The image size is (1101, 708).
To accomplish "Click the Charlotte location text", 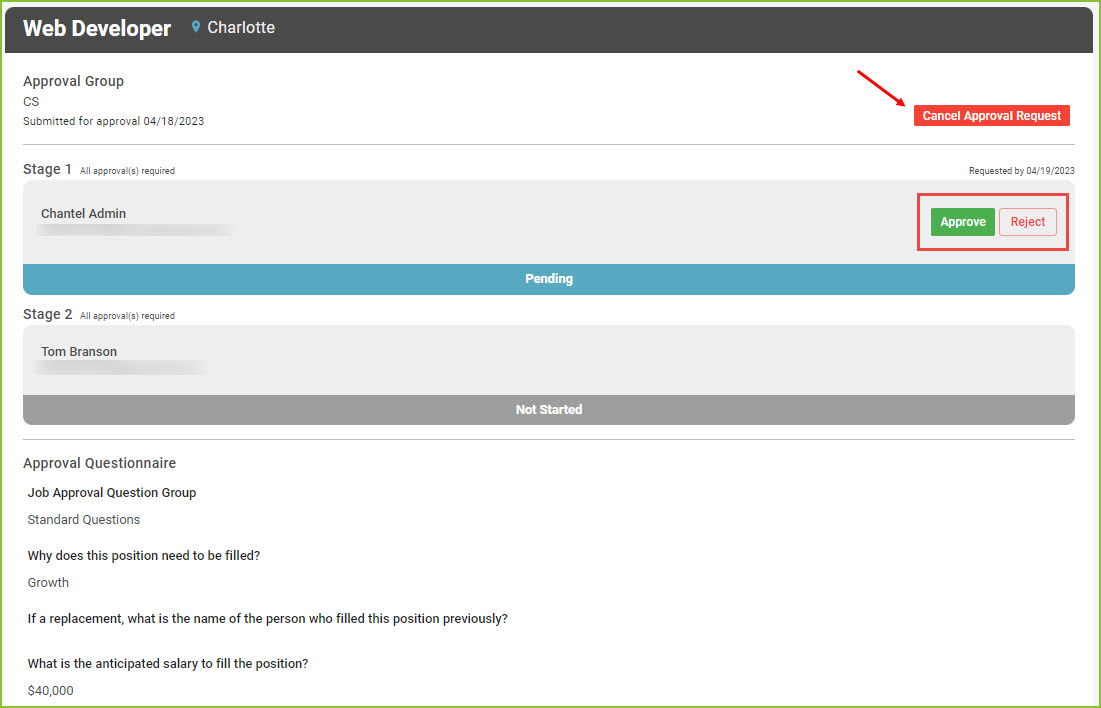I will pyautogui.click(x=241, y=27).
